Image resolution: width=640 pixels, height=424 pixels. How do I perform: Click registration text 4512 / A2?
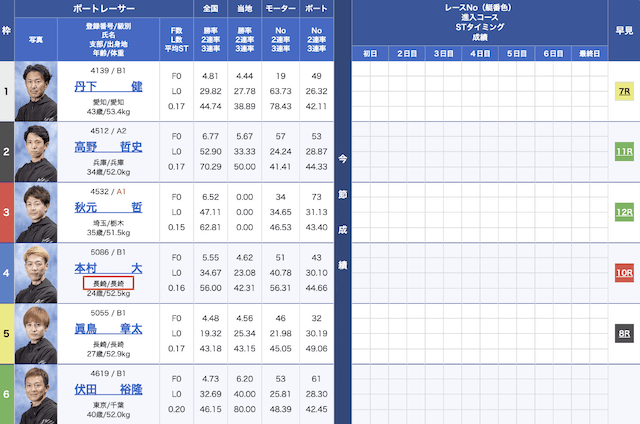click(x=108, y=131)
